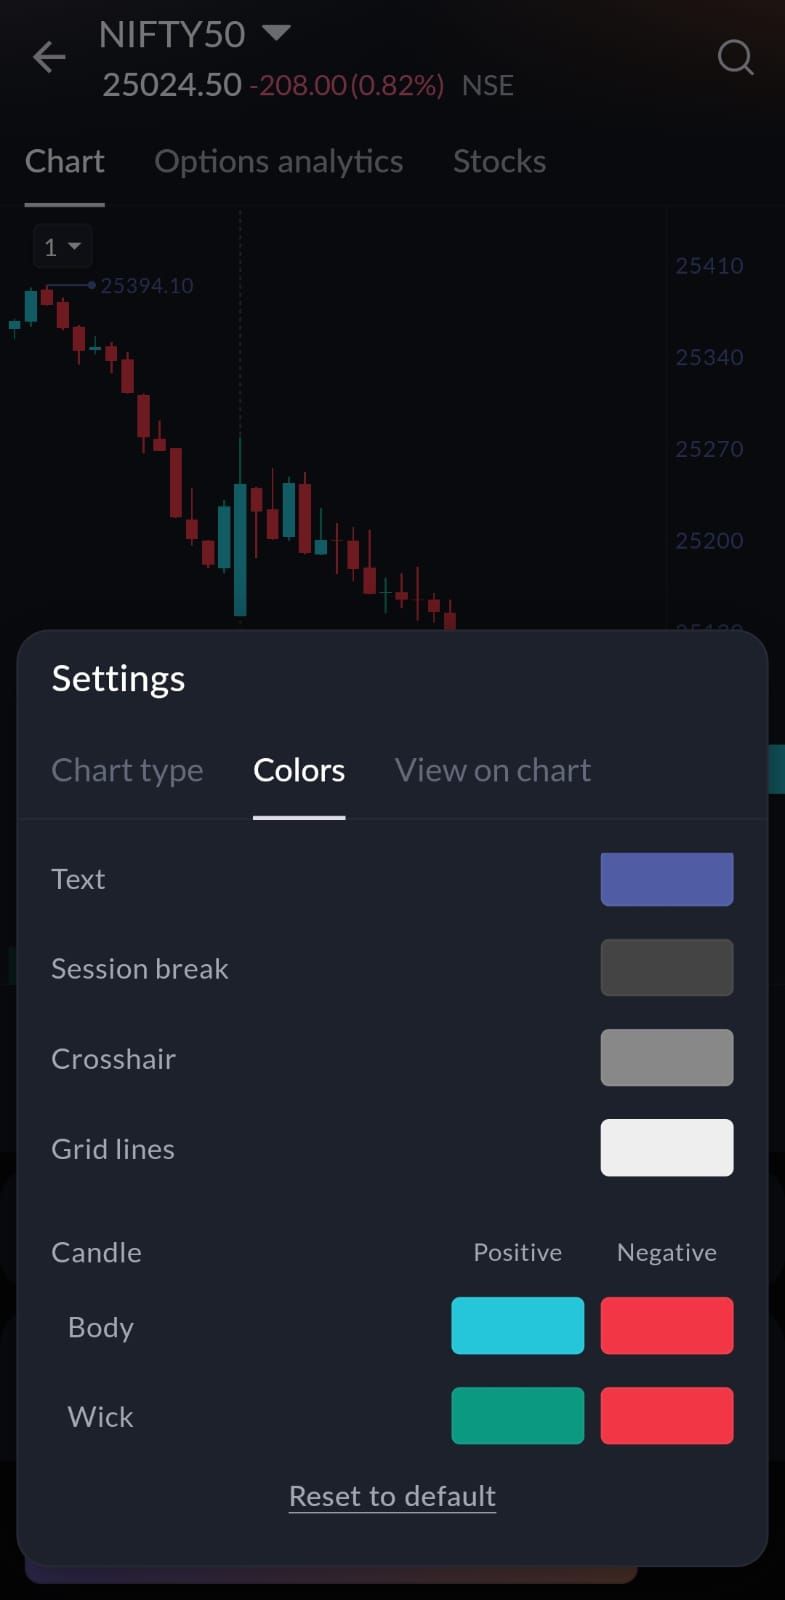Go to View on chart tab
Viewport: 785px width, 1600px height.
pyautogui.click(x=492, y=770)
